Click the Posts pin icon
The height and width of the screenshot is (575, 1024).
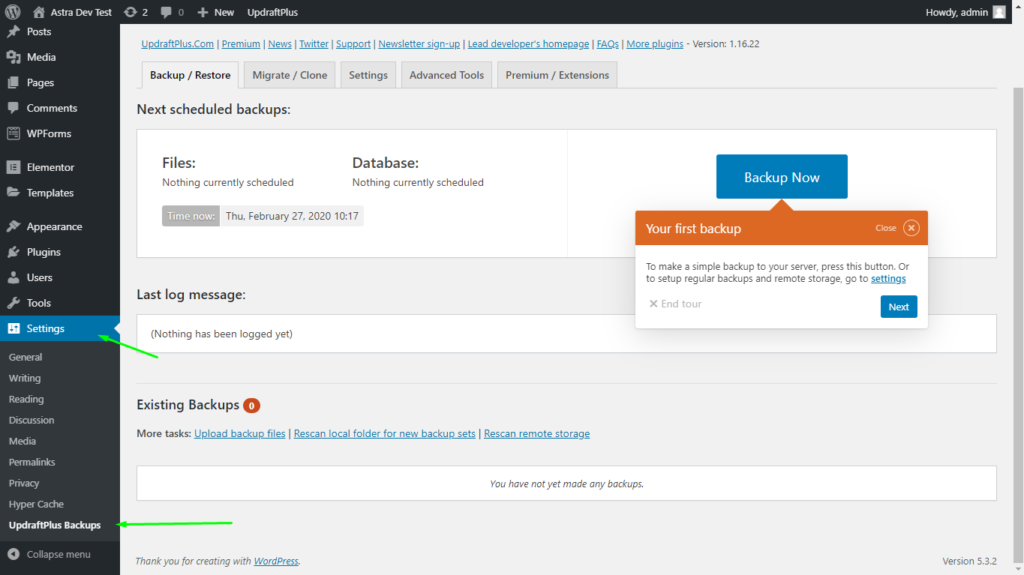pos(13,31)
